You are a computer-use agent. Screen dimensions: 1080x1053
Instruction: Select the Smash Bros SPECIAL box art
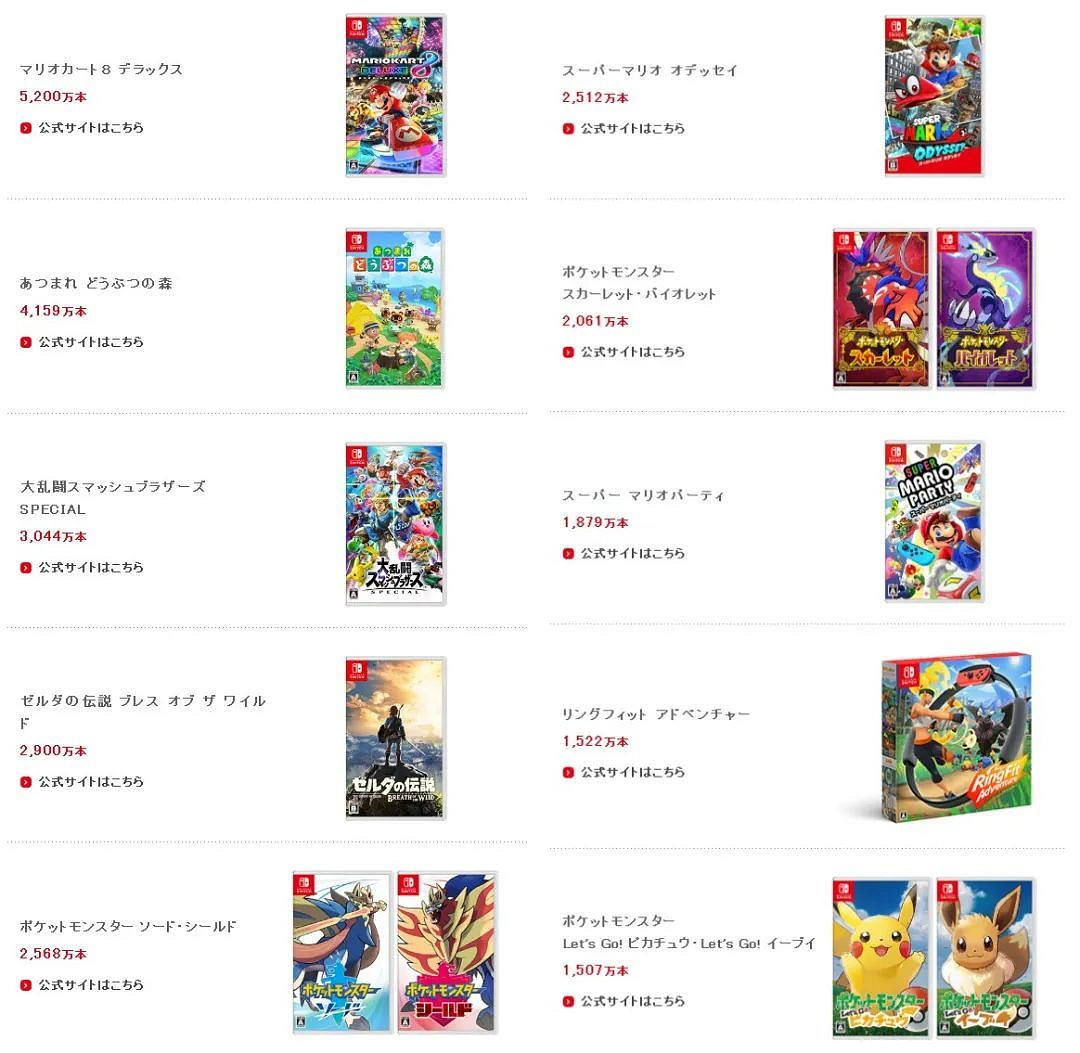tap(395, 524)
